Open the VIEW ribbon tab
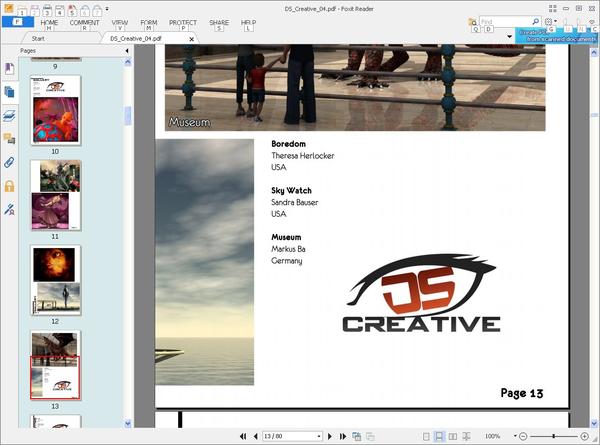600x445 pixels. pos(120,23)
